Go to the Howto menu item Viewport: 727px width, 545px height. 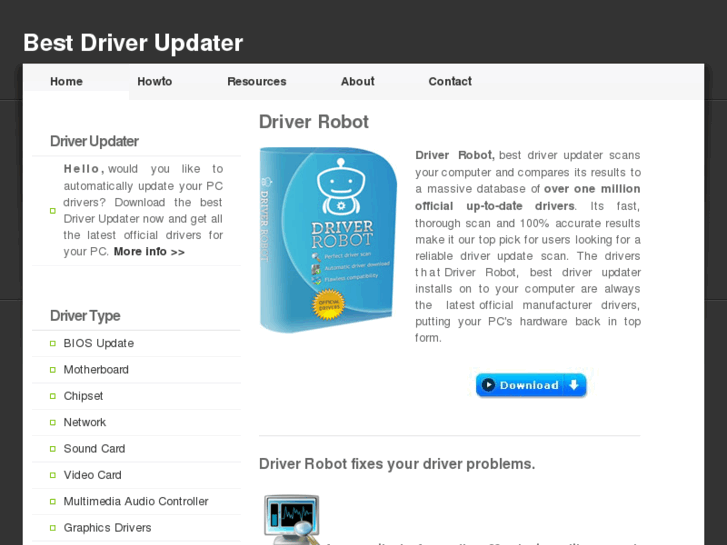[154, 82]
